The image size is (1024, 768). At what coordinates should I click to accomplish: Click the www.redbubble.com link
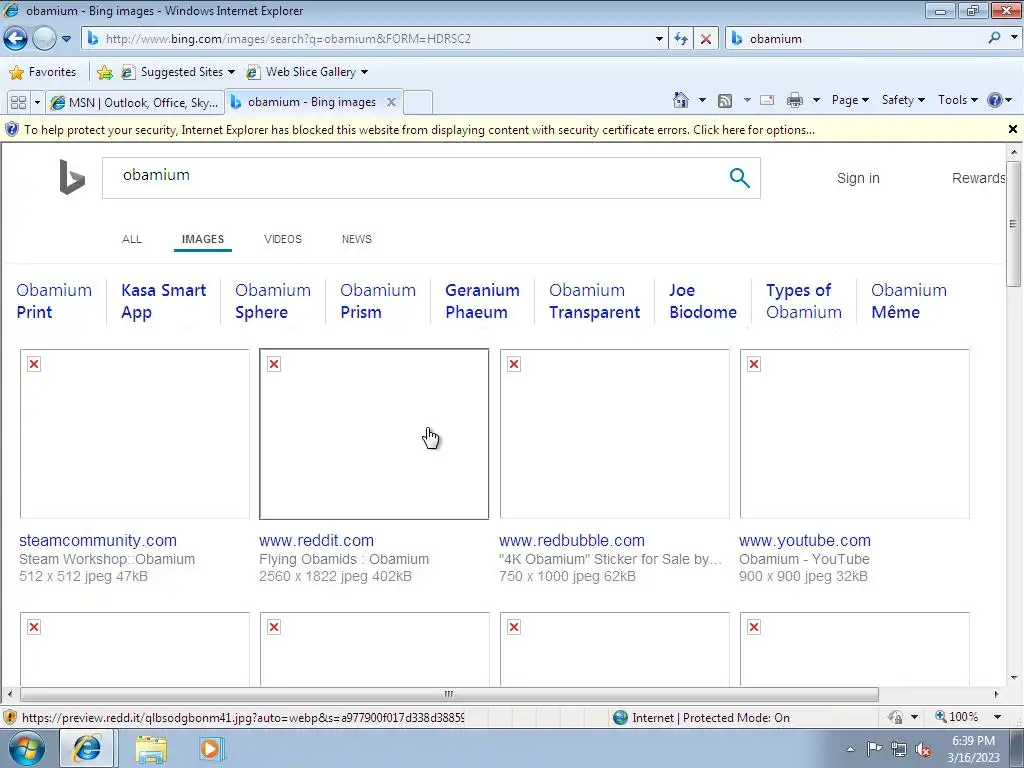571,541
